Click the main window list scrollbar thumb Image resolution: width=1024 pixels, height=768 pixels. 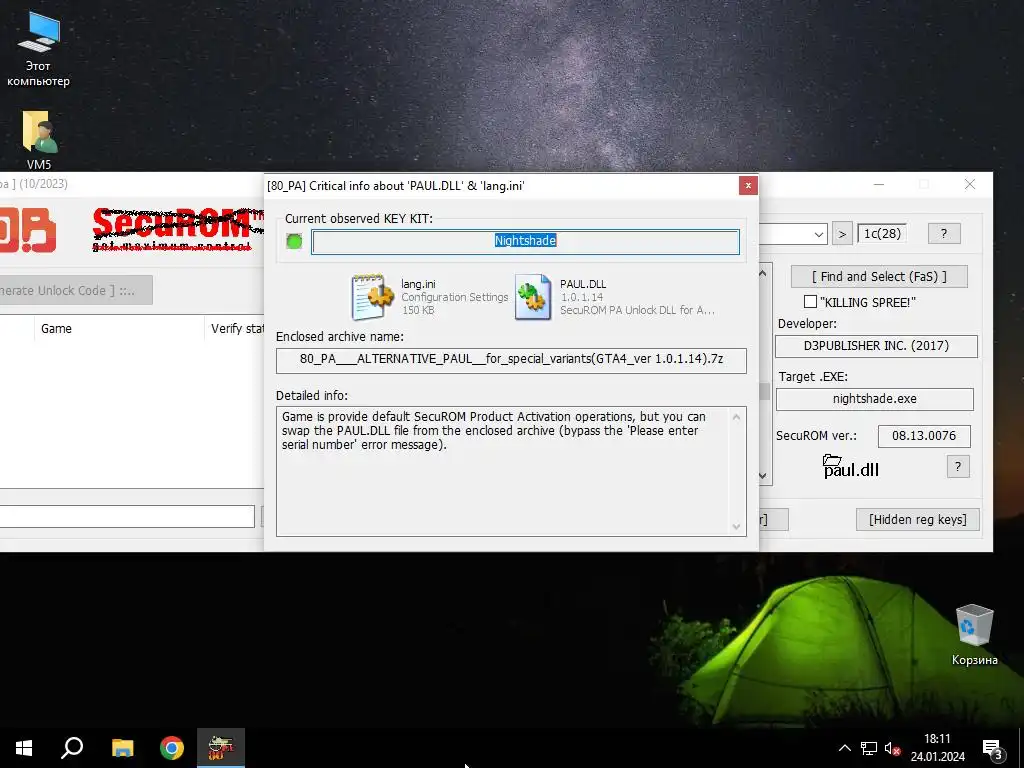coord(763,391)
